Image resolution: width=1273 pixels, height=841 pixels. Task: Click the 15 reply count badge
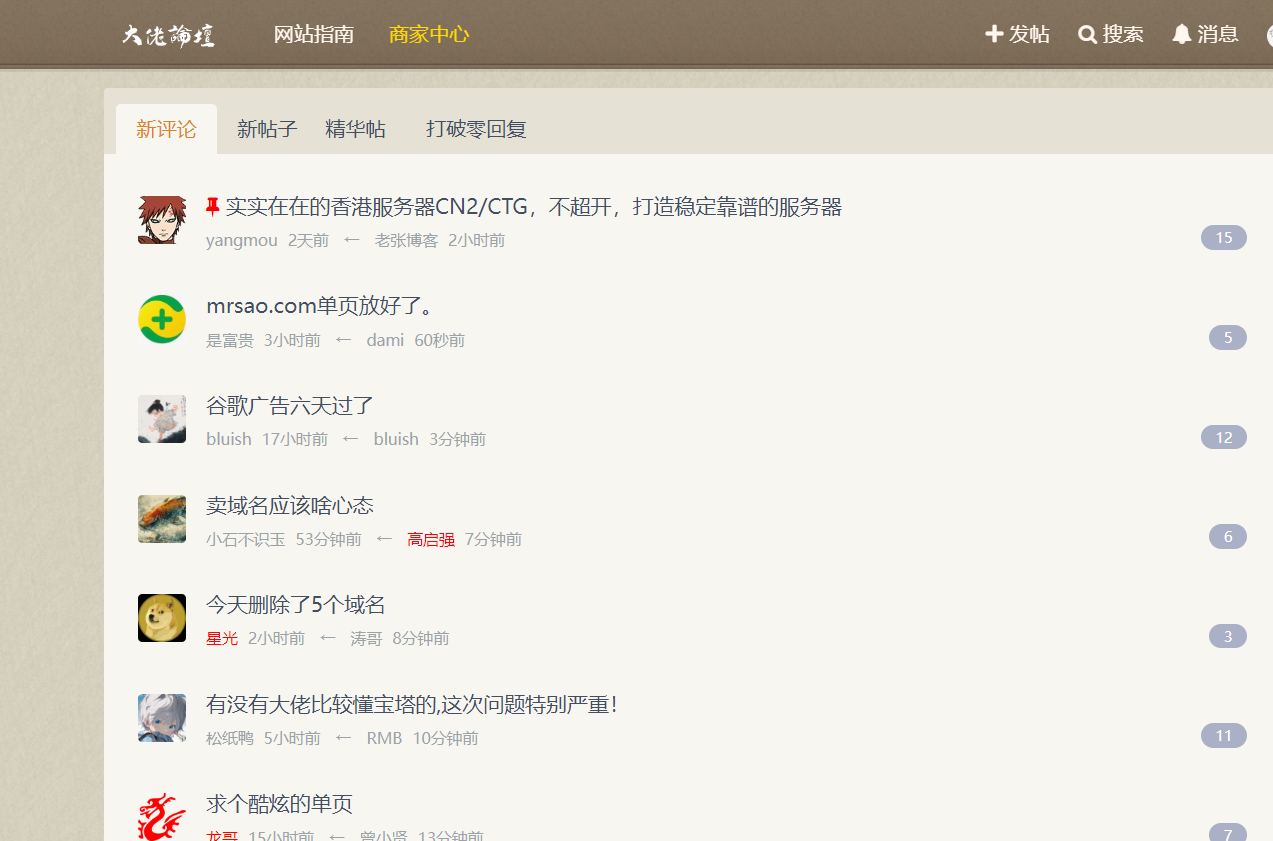[x=1223, y=238]
